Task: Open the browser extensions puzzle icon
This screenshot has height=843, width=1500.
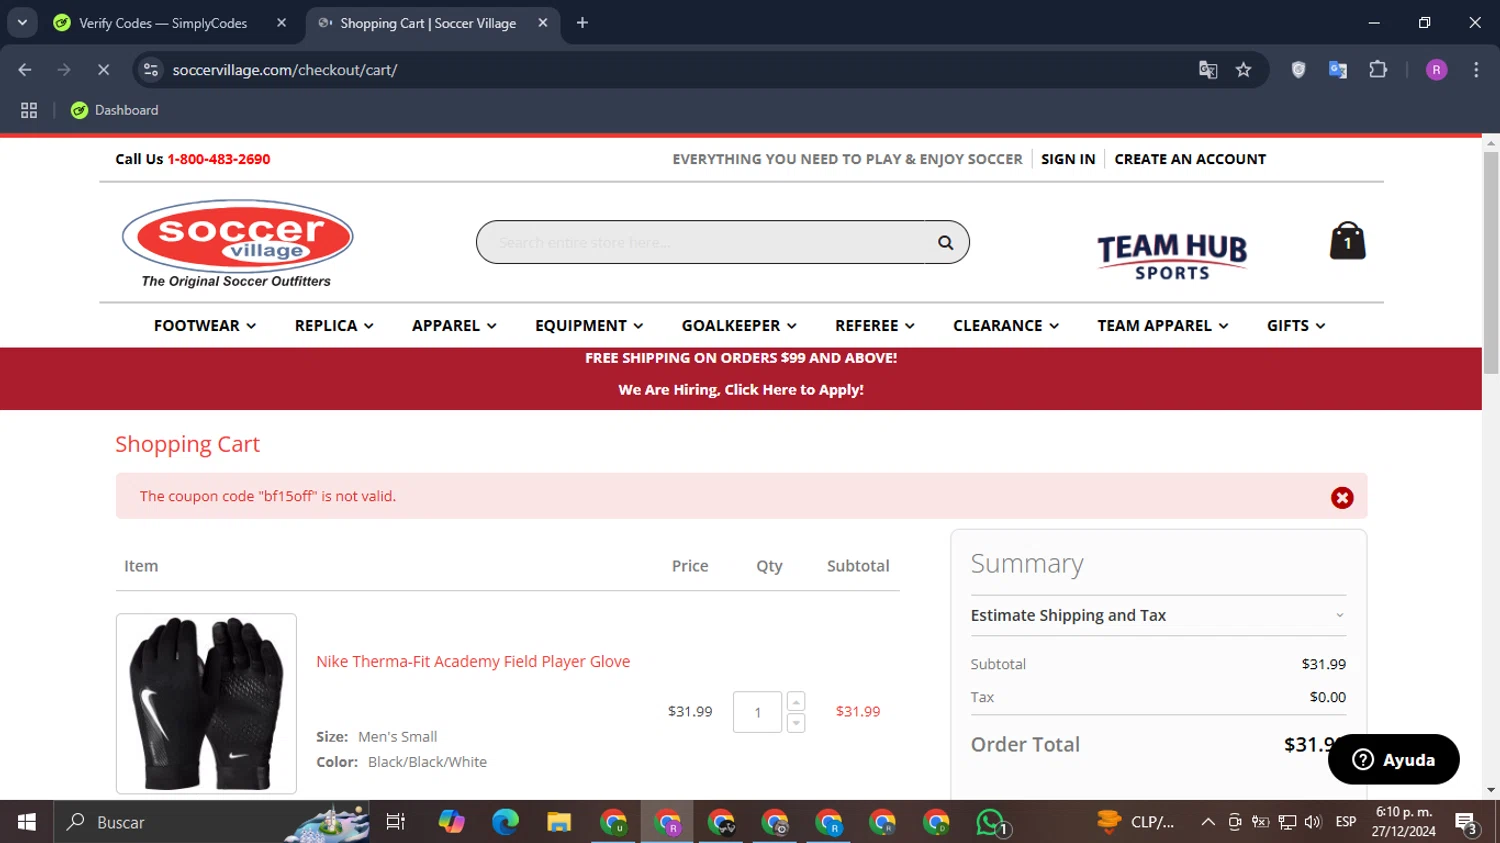Action: point(1378,70)
